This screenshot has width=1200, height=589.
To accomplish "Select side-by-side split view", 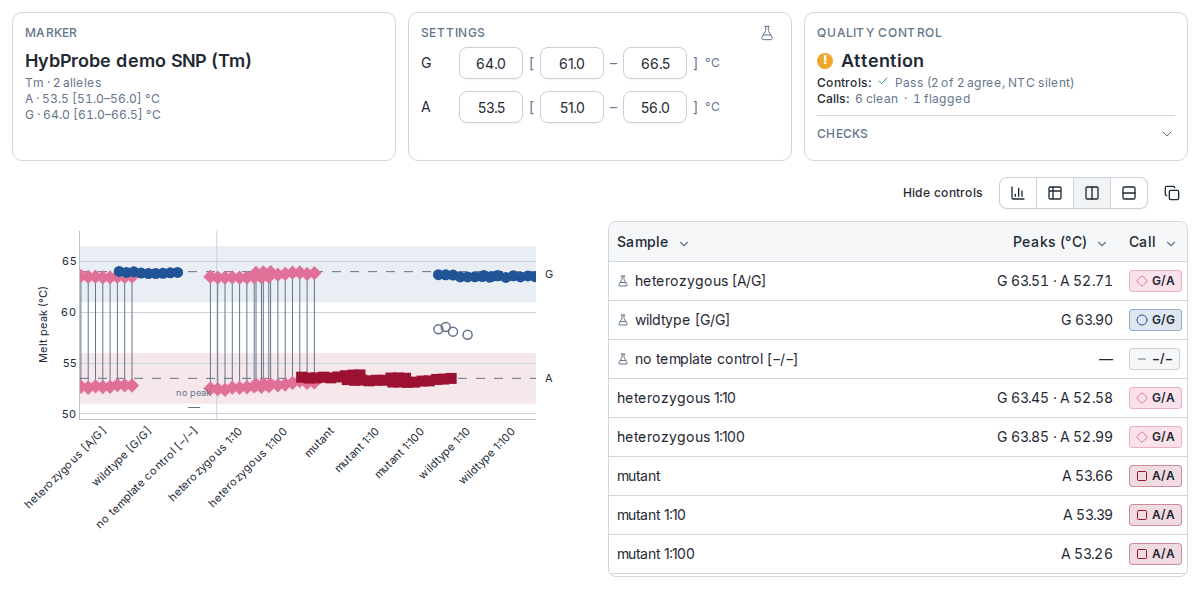I will 1092,193.
